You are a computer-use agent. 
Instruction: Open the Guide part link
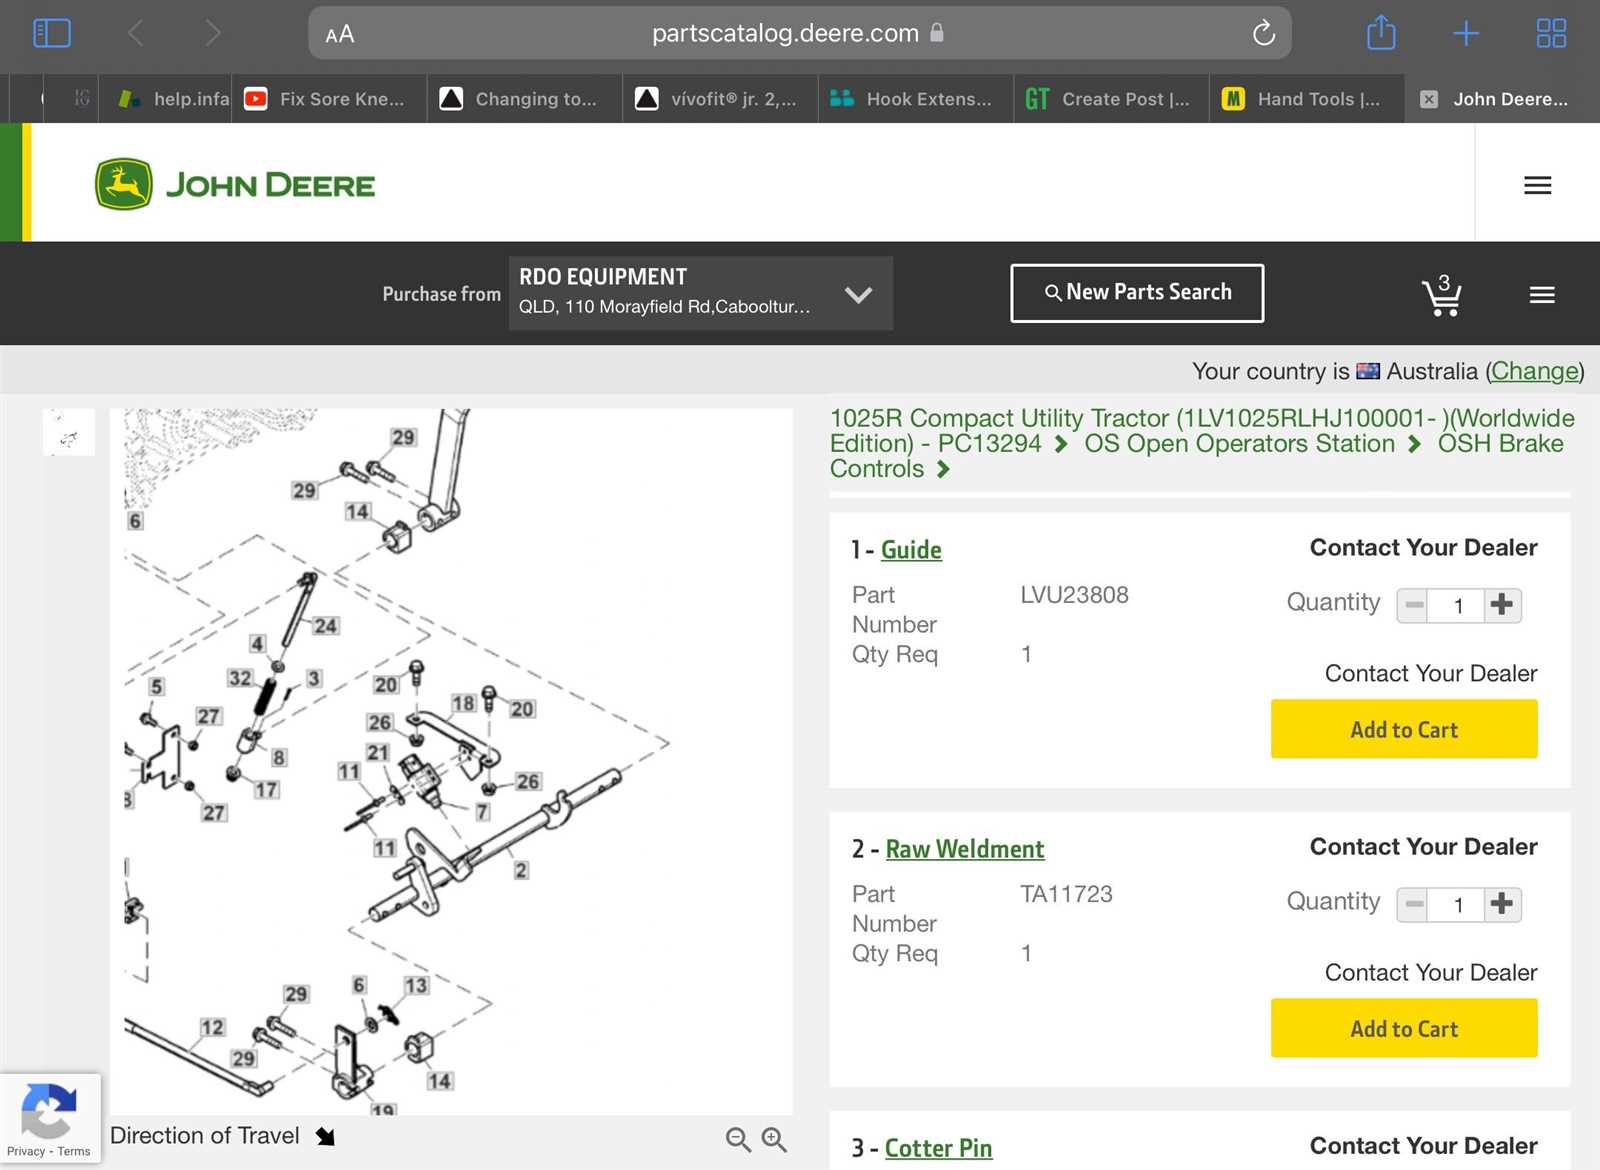[x=911, y=550]
